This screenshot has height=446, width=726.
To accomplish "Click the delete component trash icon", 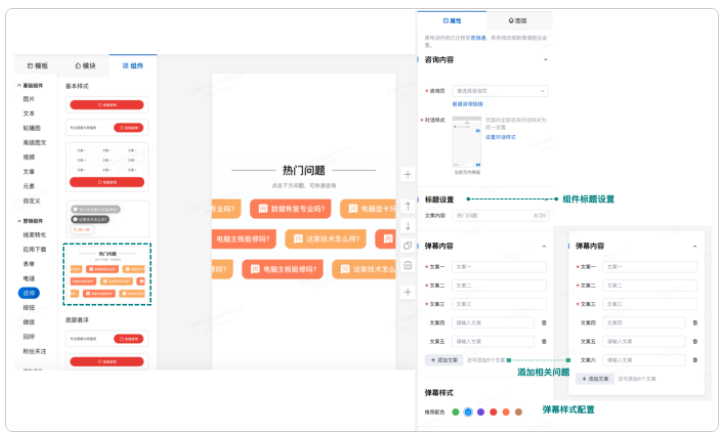I will (408, 265).
